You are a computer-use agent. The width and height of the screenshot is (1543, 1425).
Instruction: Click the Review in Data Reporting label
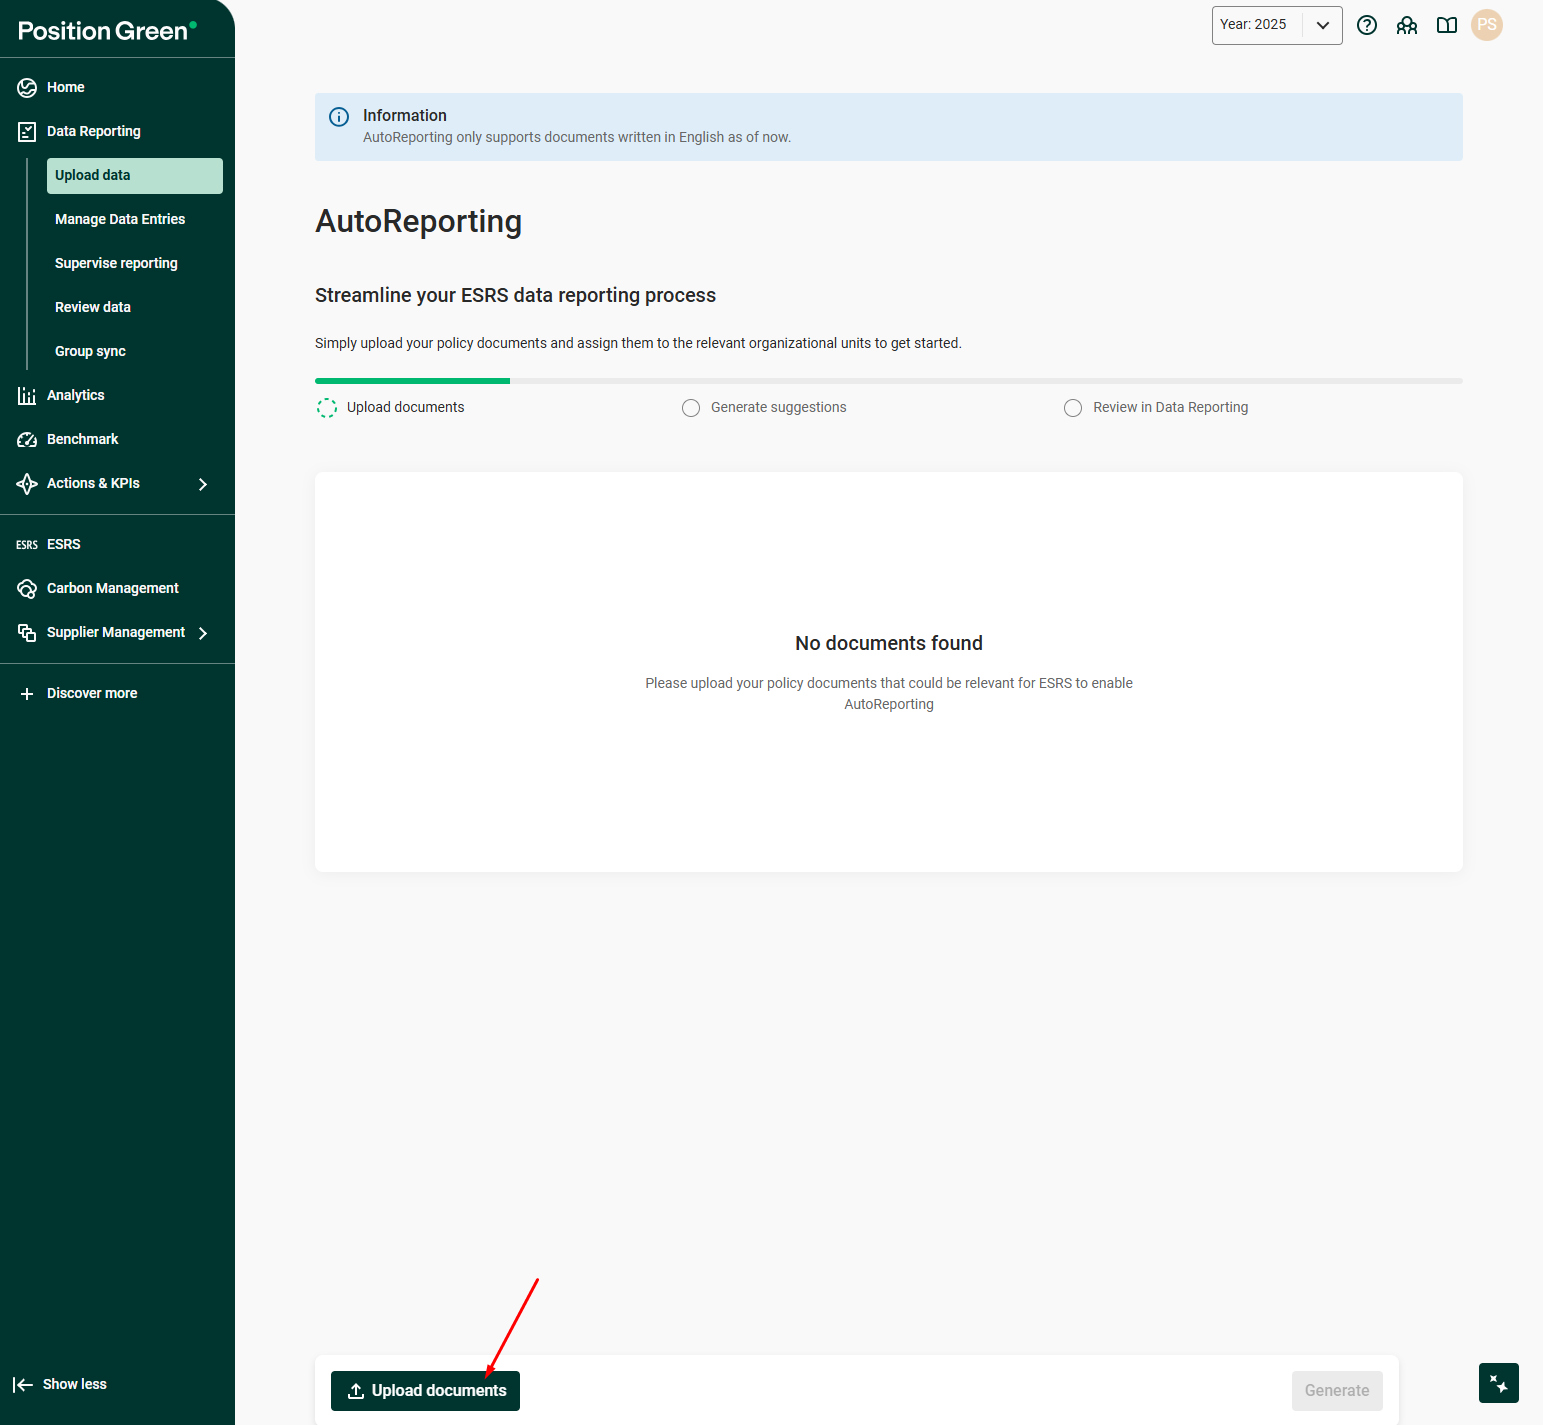tap(1171, 408)
